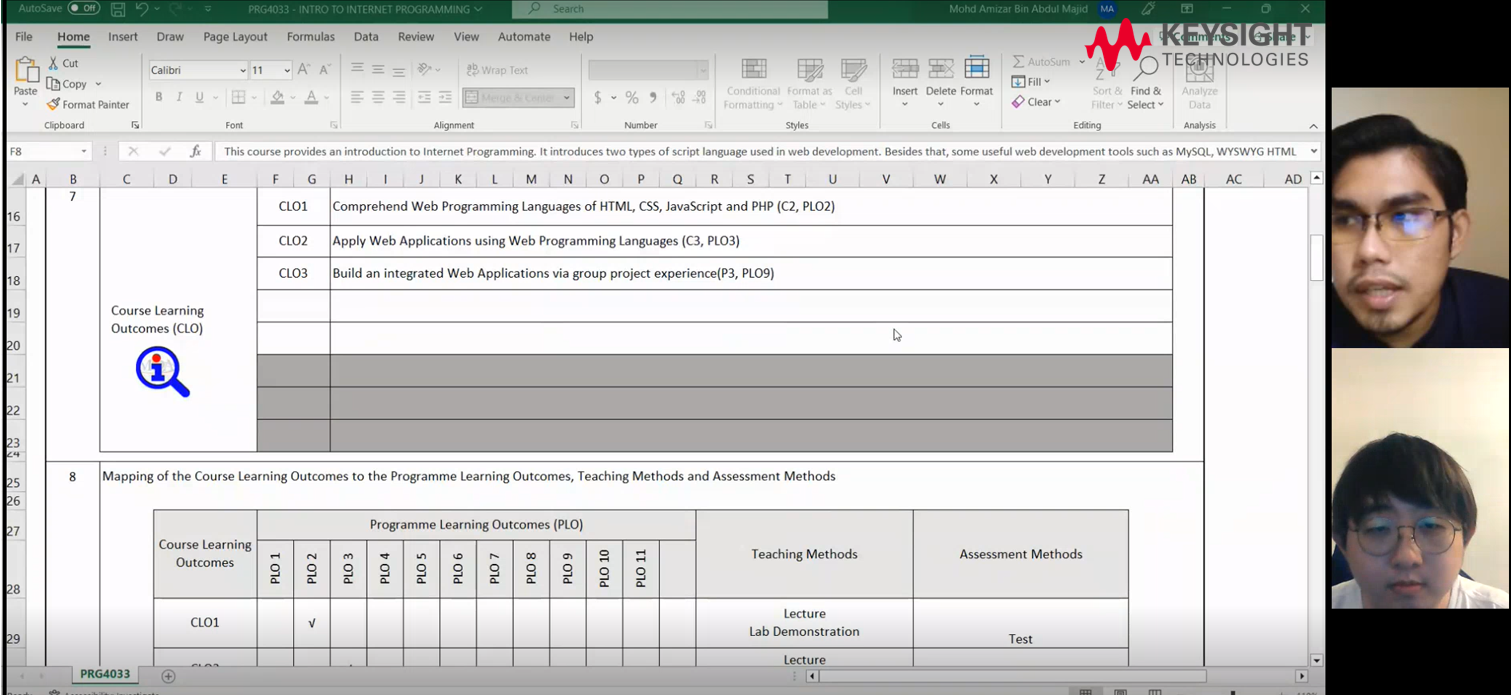Toggle Italic formatting
The height and width of the screenshot is (695, 1511).
coord(179,97)
